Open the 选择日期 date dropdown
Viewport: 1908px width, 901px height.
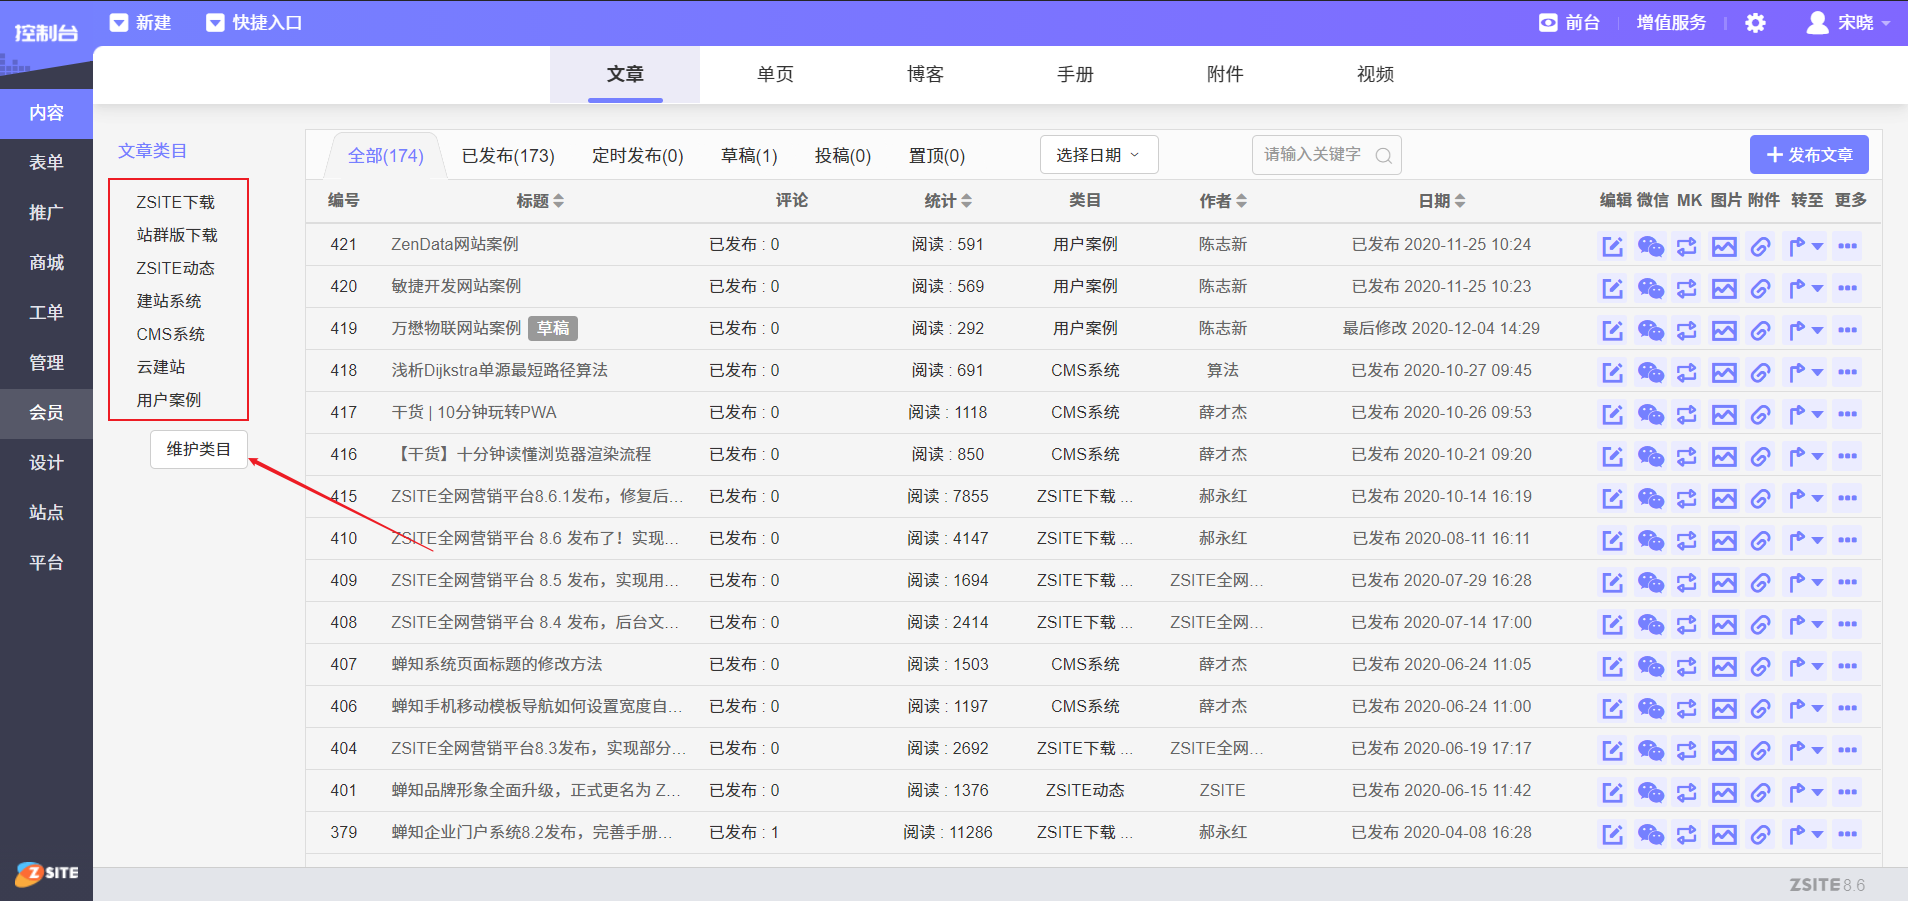click(1098, 155)
